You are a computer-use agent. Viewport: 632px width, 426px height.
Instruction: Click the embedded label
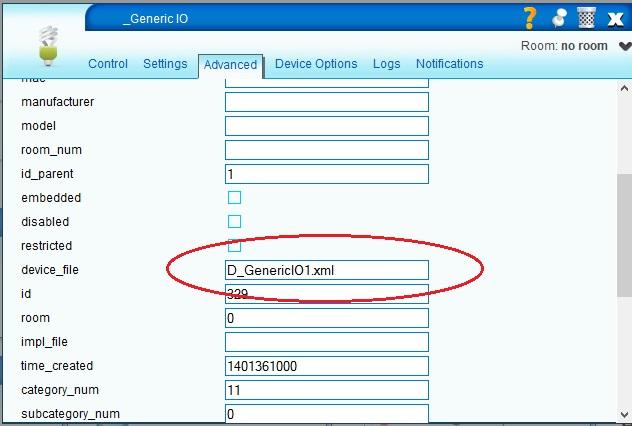pos(51,197)
